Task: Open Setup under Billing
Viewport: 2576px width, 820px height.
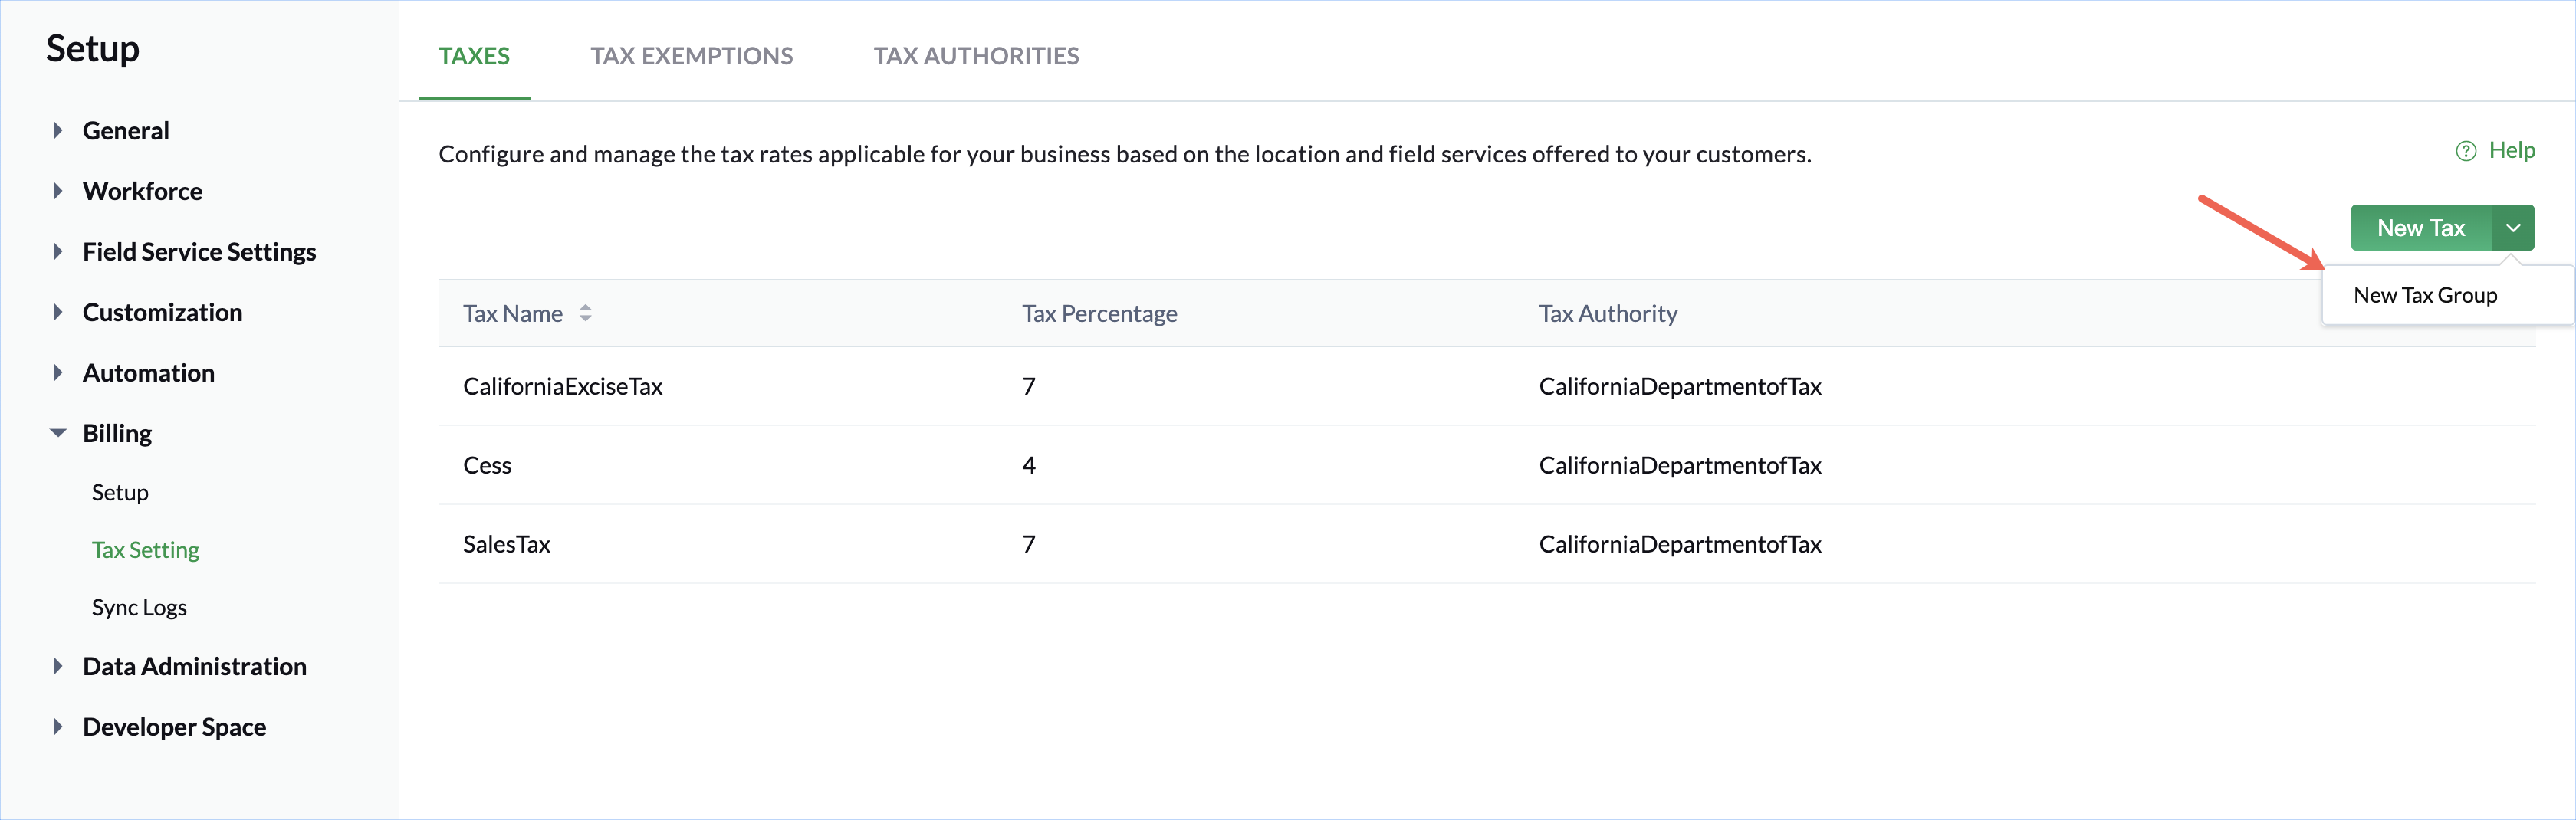Action: click(x=120, y=492)
